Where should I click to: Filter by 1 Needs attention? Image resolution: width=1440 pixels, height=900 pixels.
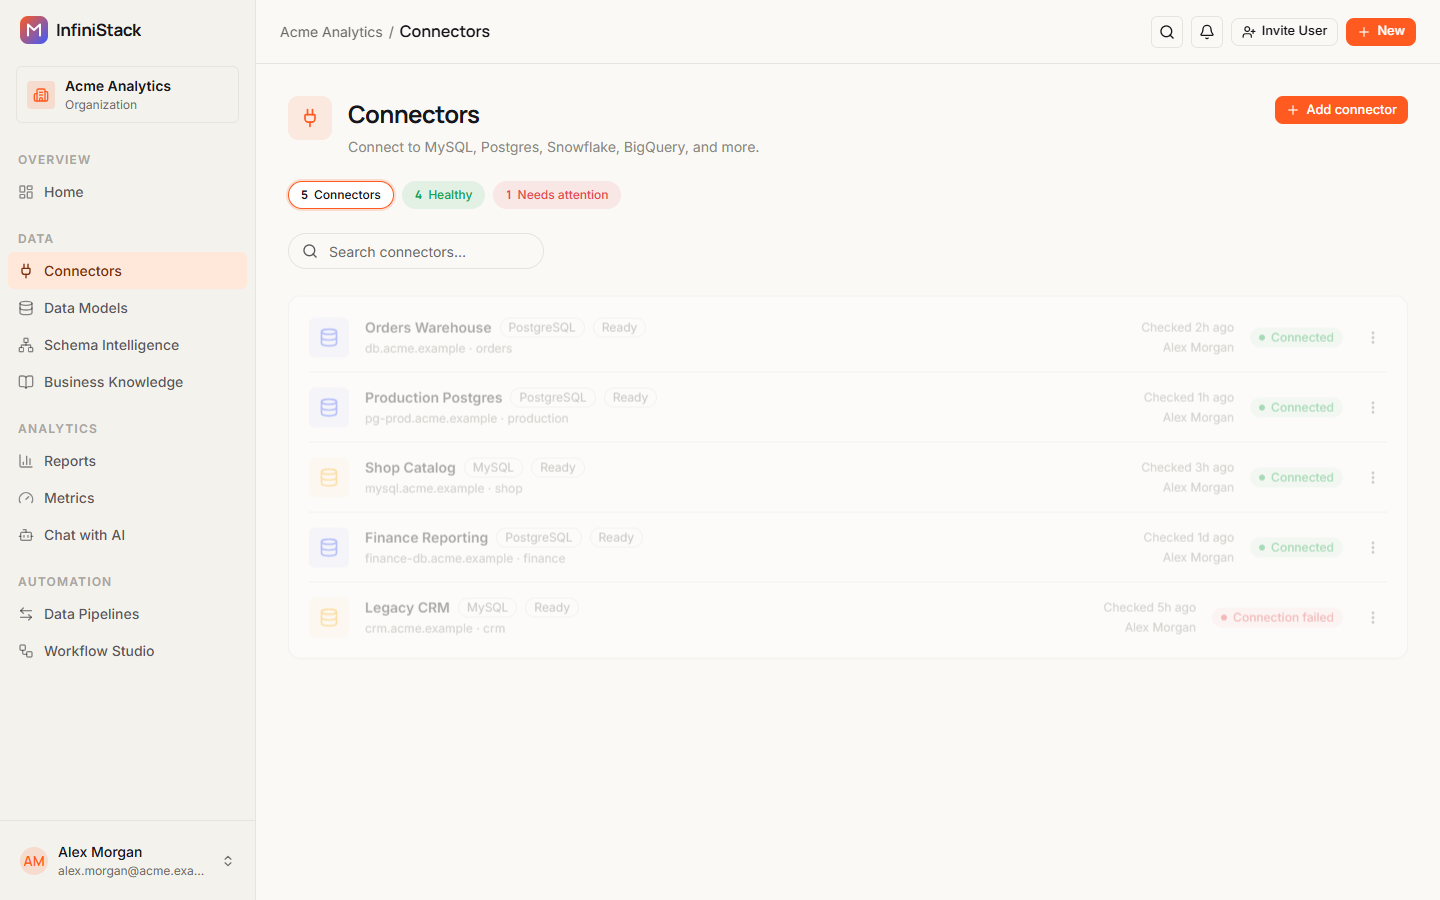tap(557, 195)
